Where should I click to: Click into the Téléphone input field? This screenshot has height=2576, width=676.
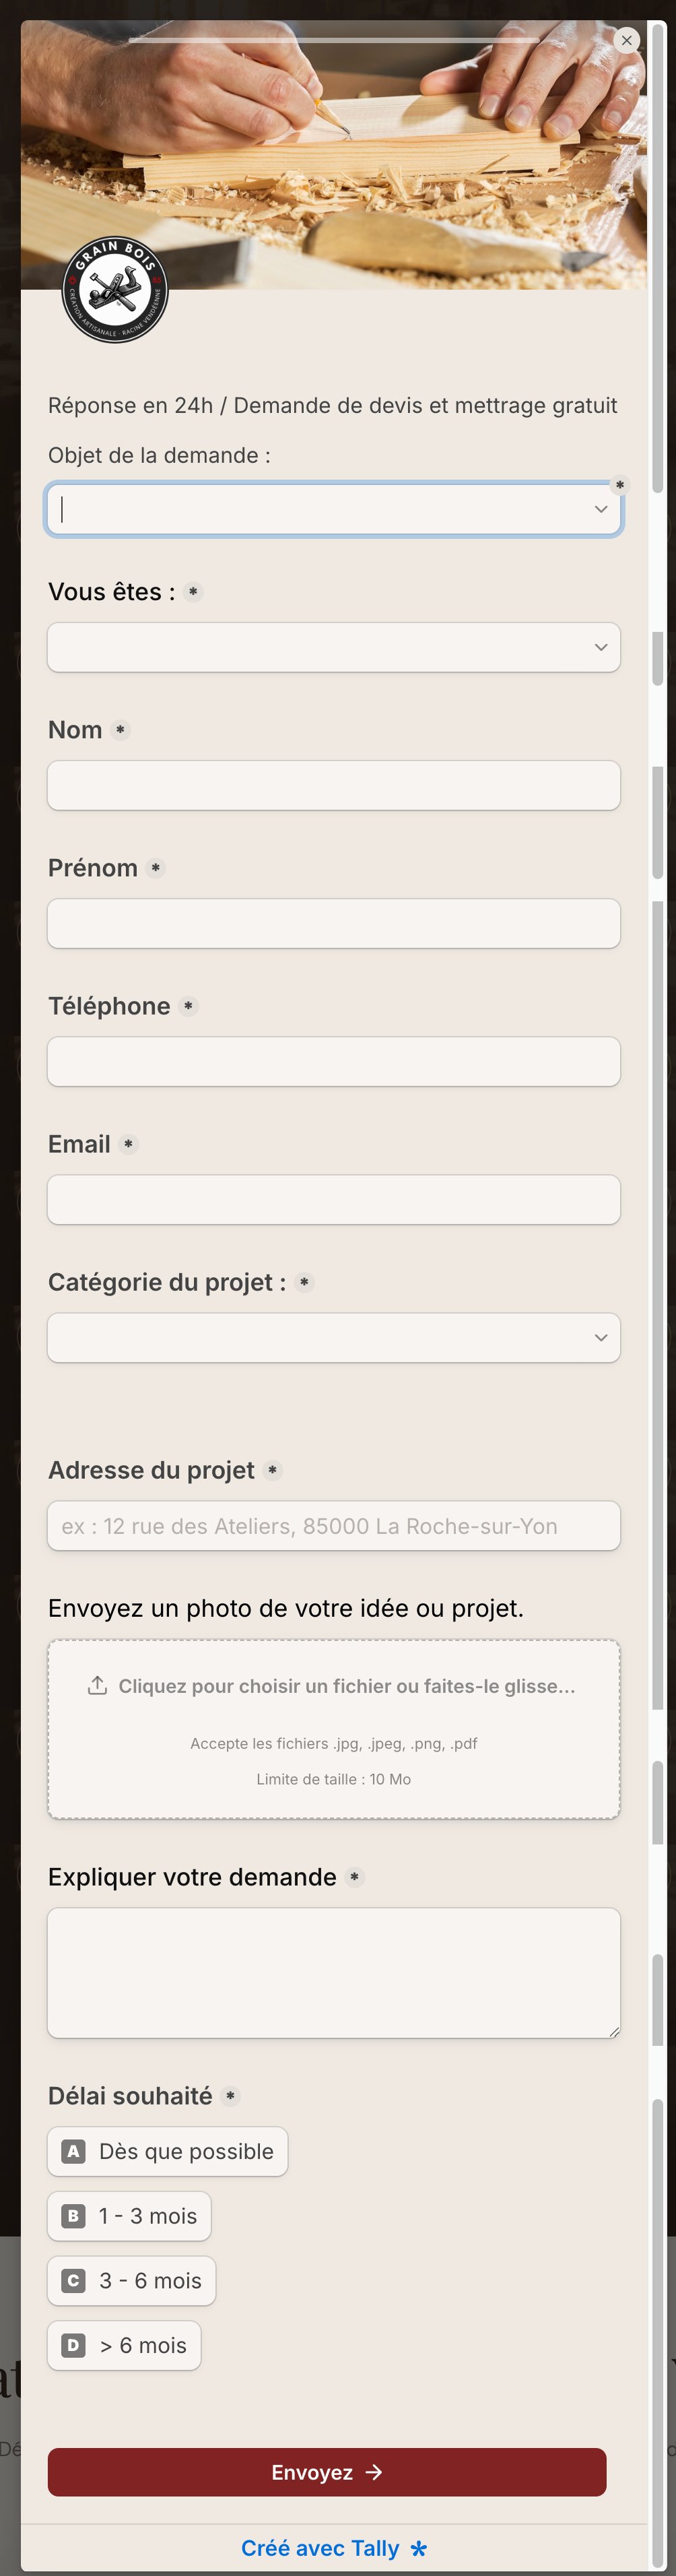point(334,1061)
